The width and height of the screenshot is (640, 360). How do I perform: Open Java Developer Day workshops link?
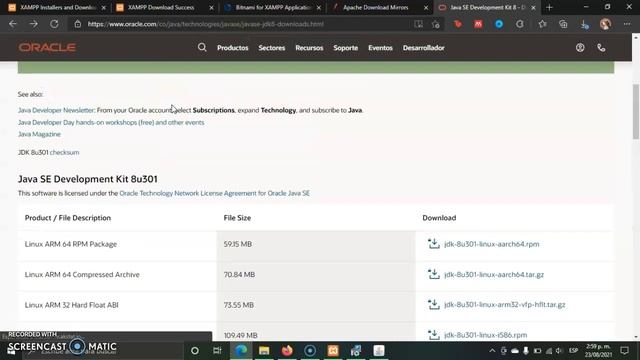[111, 122]
